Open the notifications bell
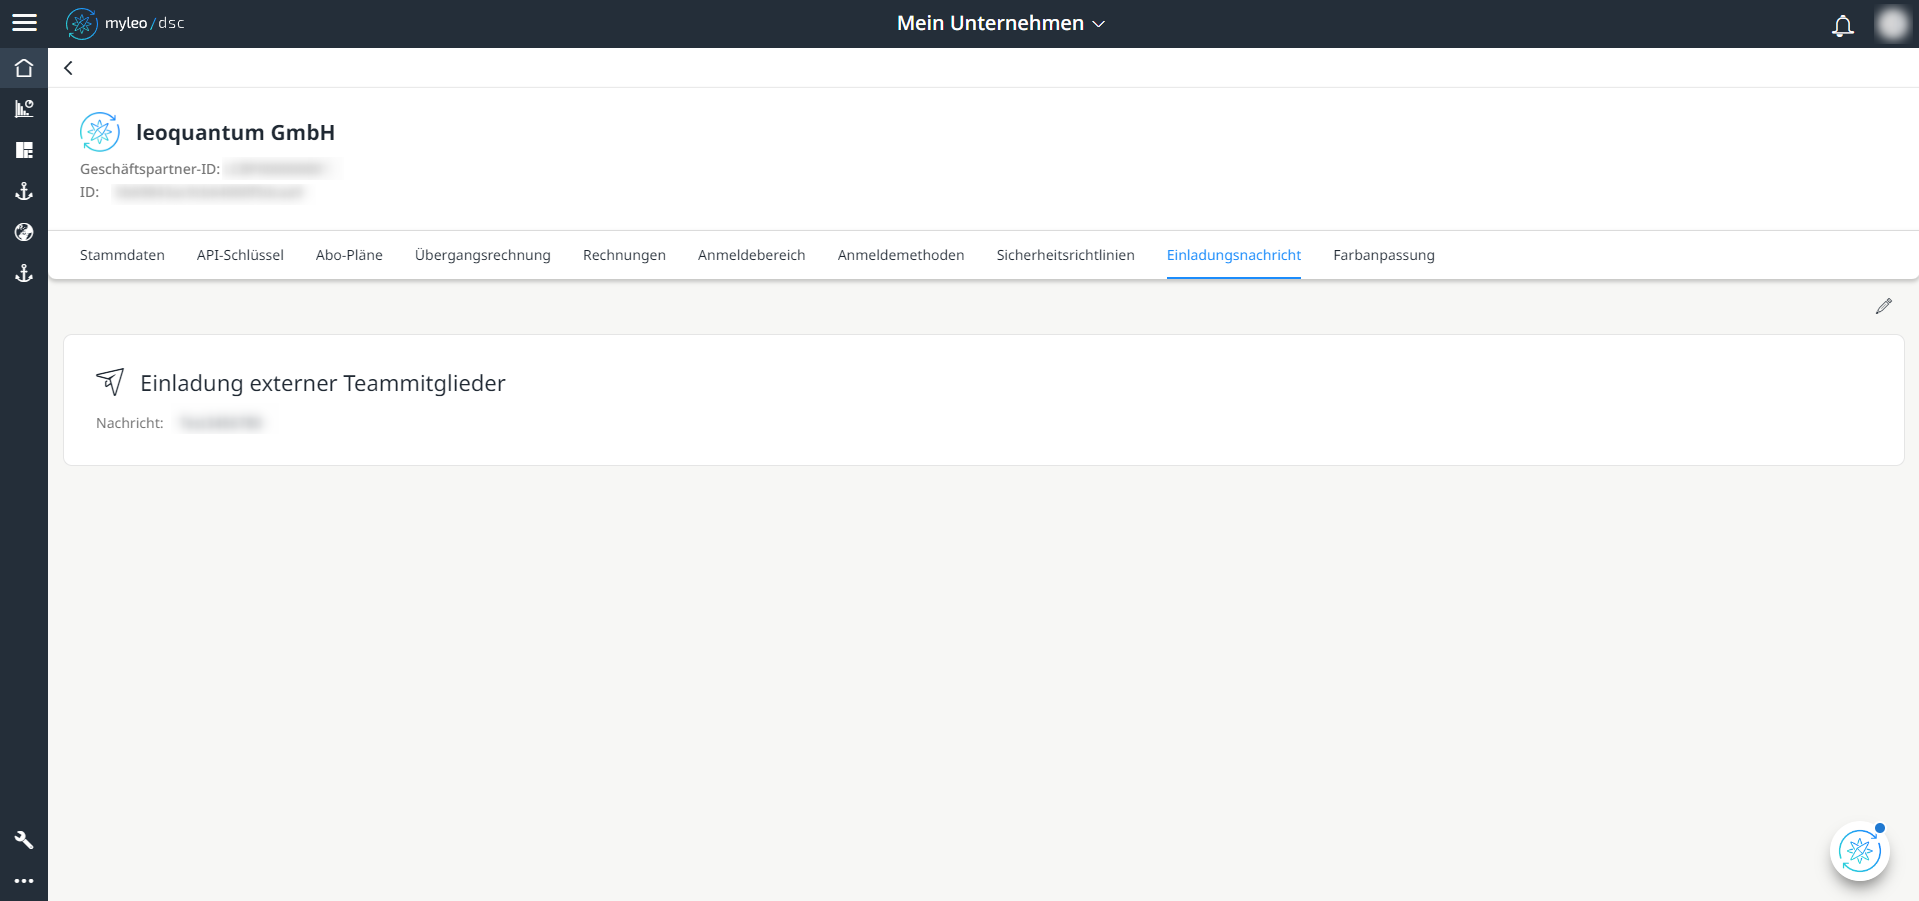The width and height of the screenshot is (1919, 901). click(x=1842, y=25)
